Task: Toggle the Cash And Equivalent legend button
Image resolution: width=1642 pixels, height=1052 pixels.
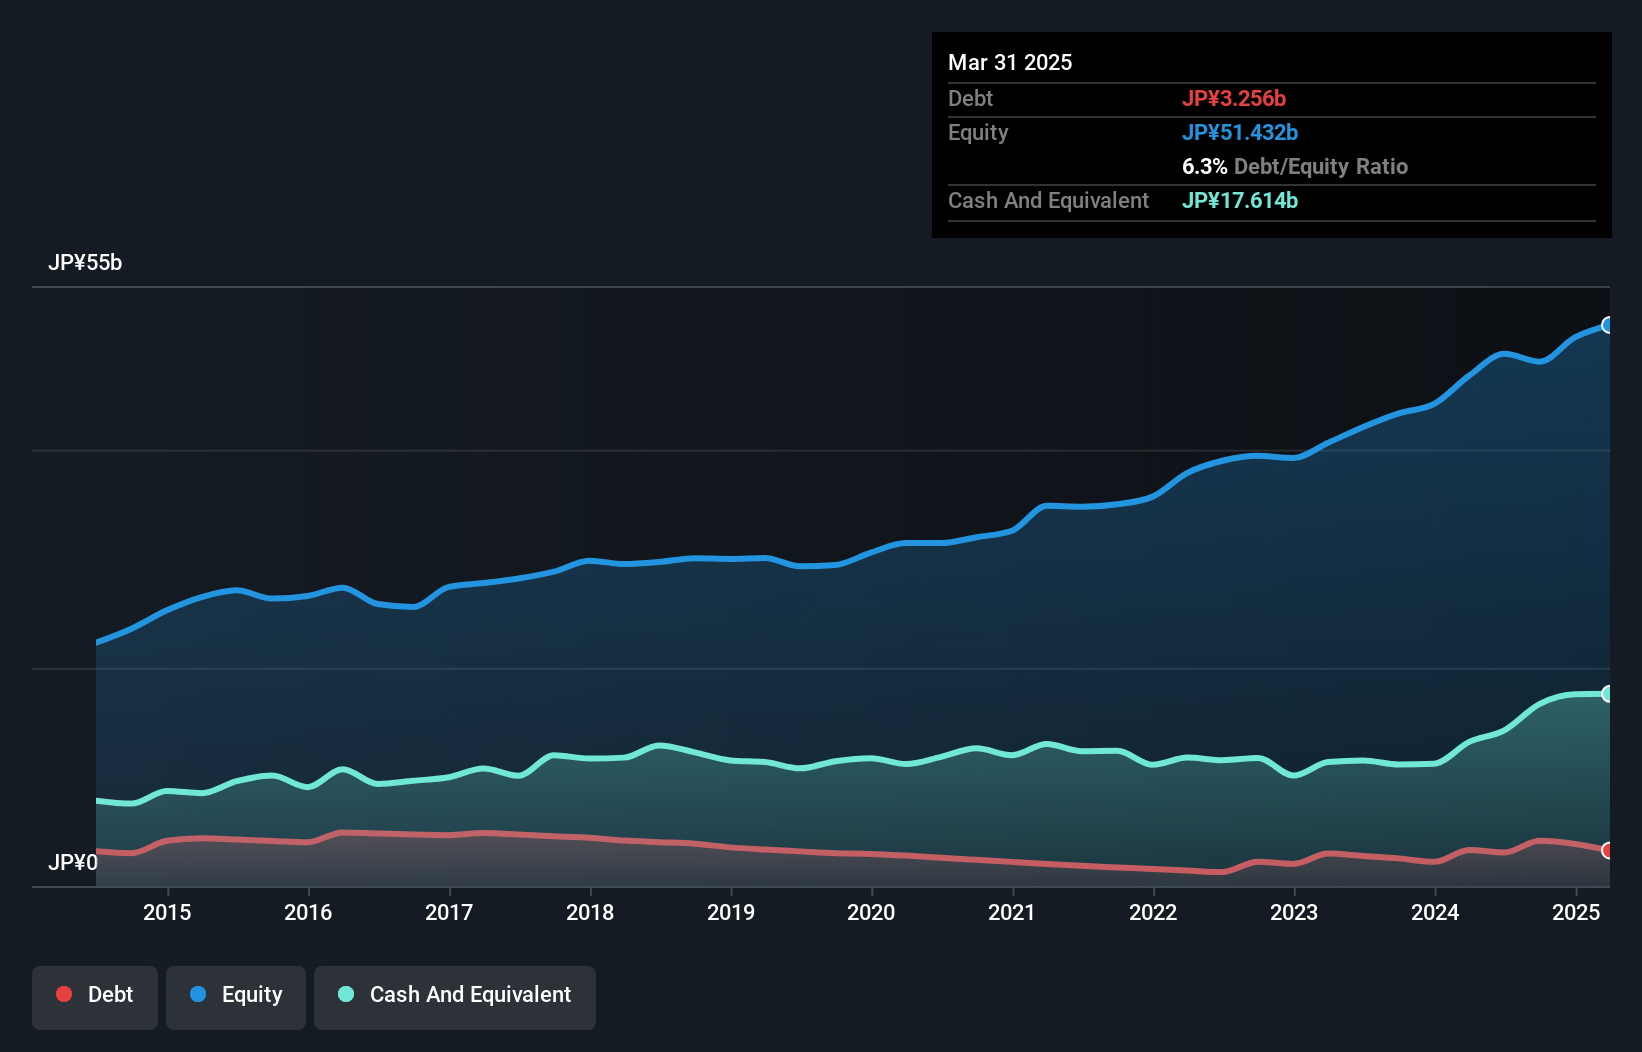Action: click(455, 996)
